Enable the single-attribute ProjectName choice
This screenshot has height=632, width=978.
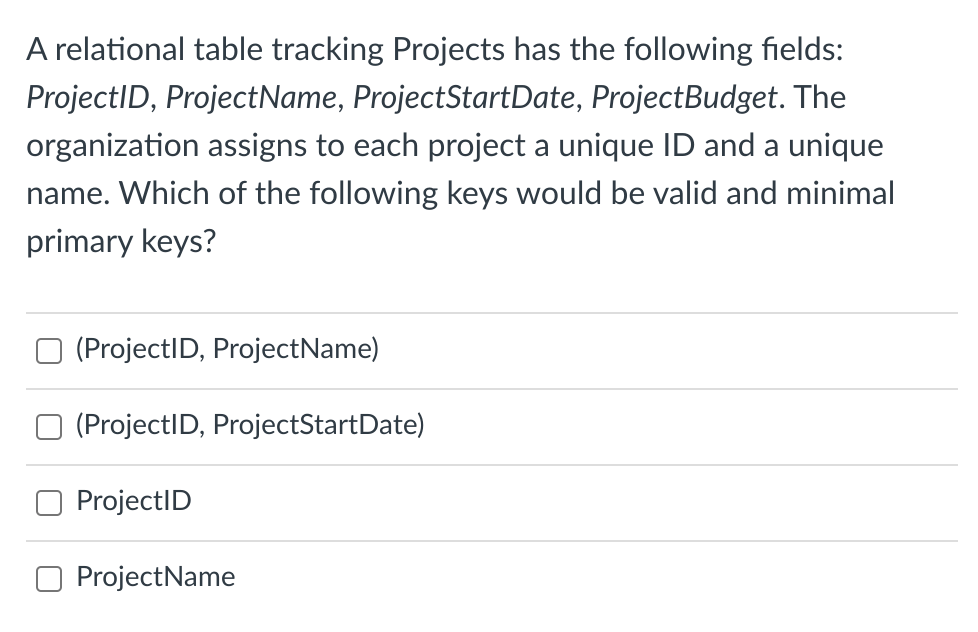49,578
